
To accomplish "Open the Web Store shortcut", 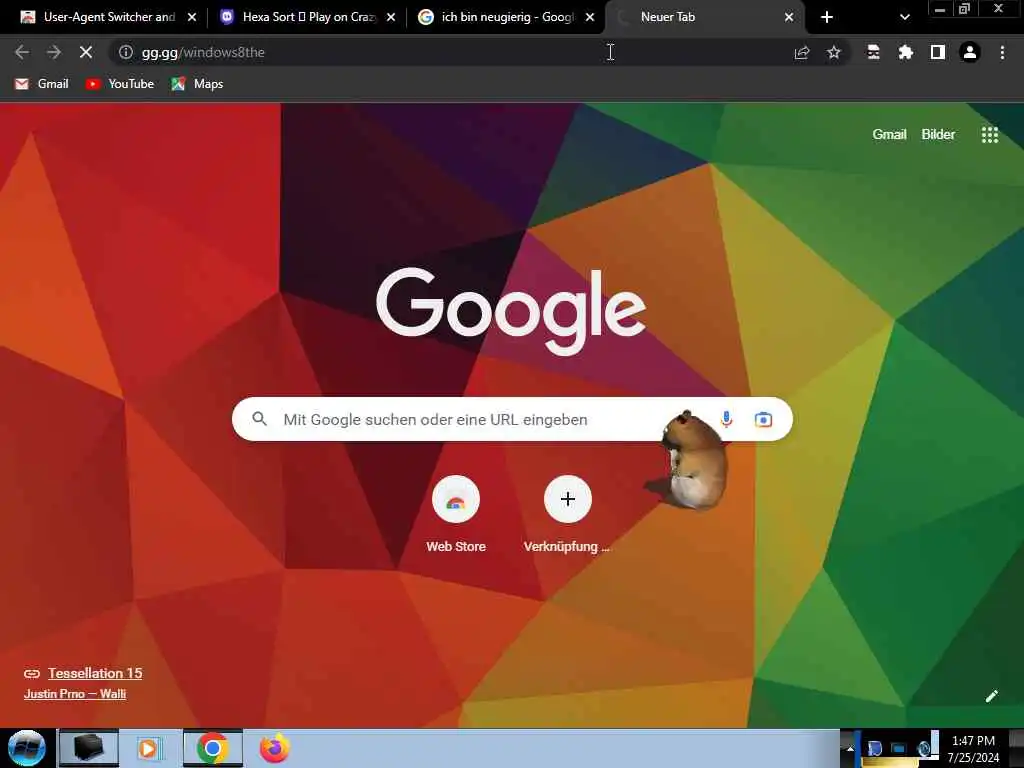I will coord(456,515).
